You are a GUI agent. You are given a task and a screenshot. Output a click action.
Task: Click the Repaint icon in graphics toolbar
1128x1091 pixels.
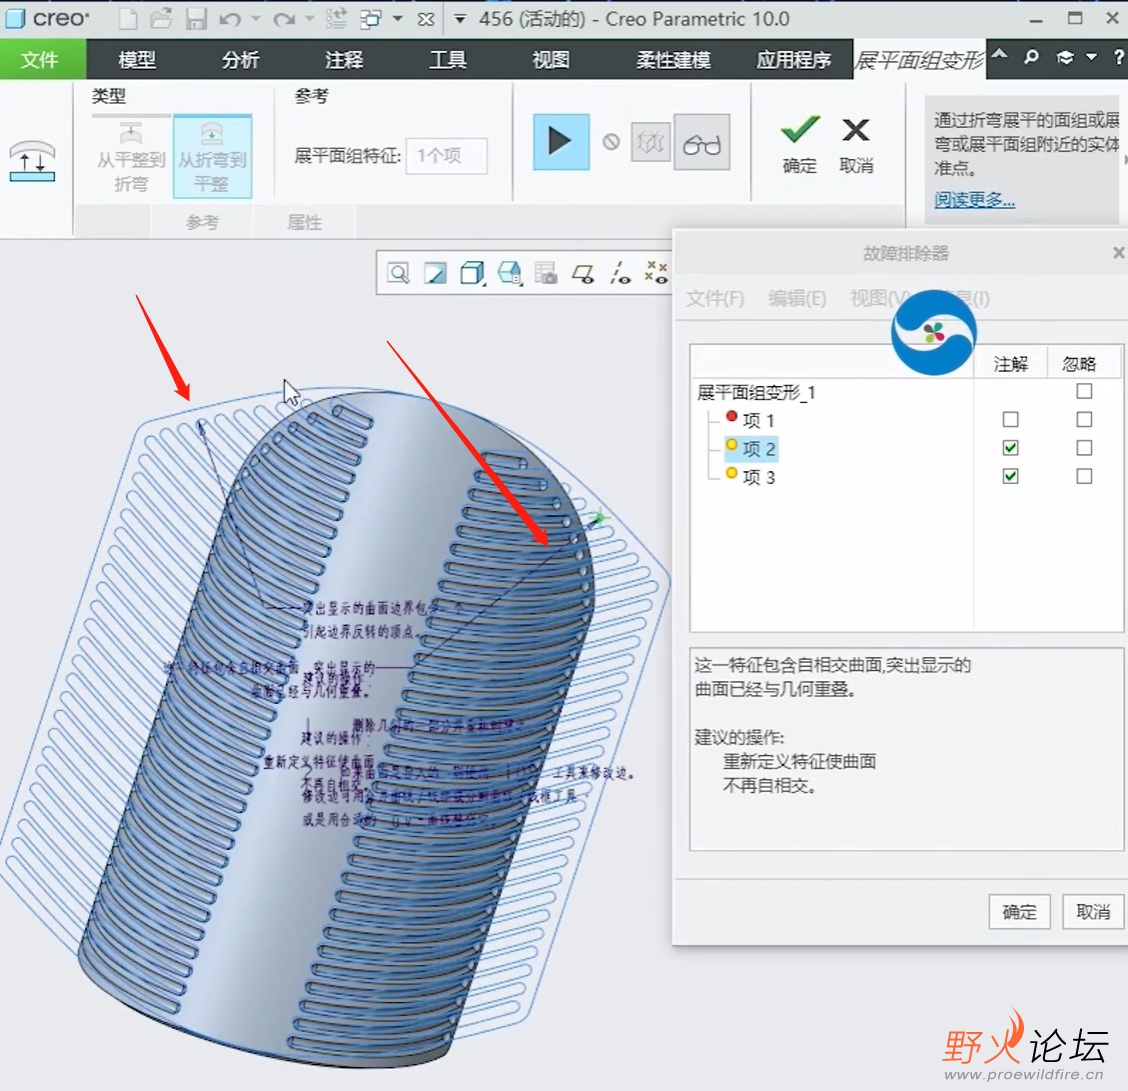coord(435,273)
